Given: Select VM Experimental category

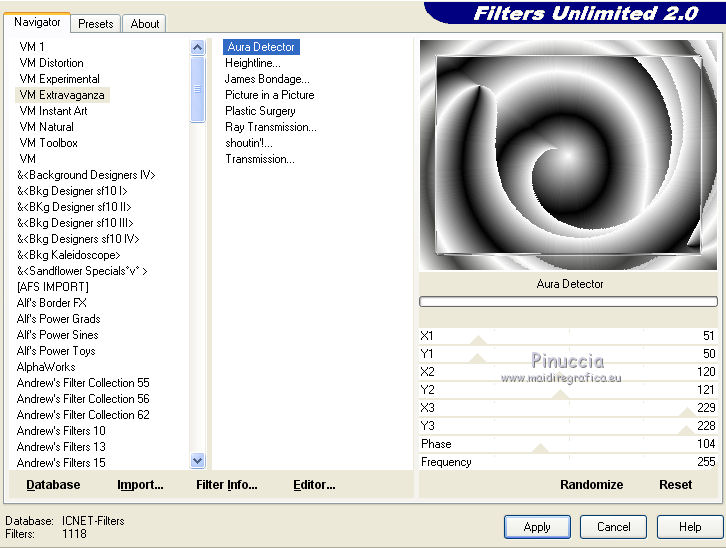Looking at the screenshot, I should click(x=59, y=79).
